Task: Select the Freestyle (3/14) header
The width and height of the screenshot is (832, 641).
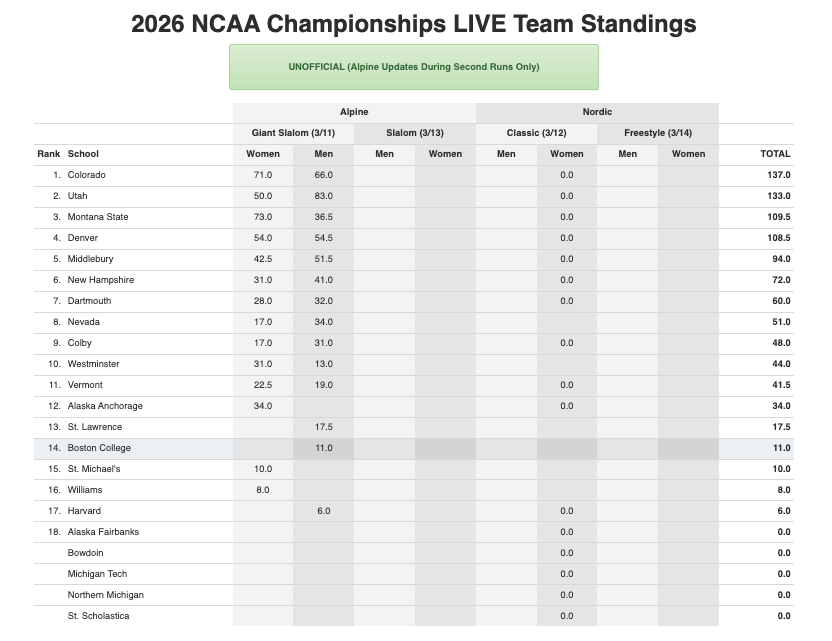Action: point(657,133)
